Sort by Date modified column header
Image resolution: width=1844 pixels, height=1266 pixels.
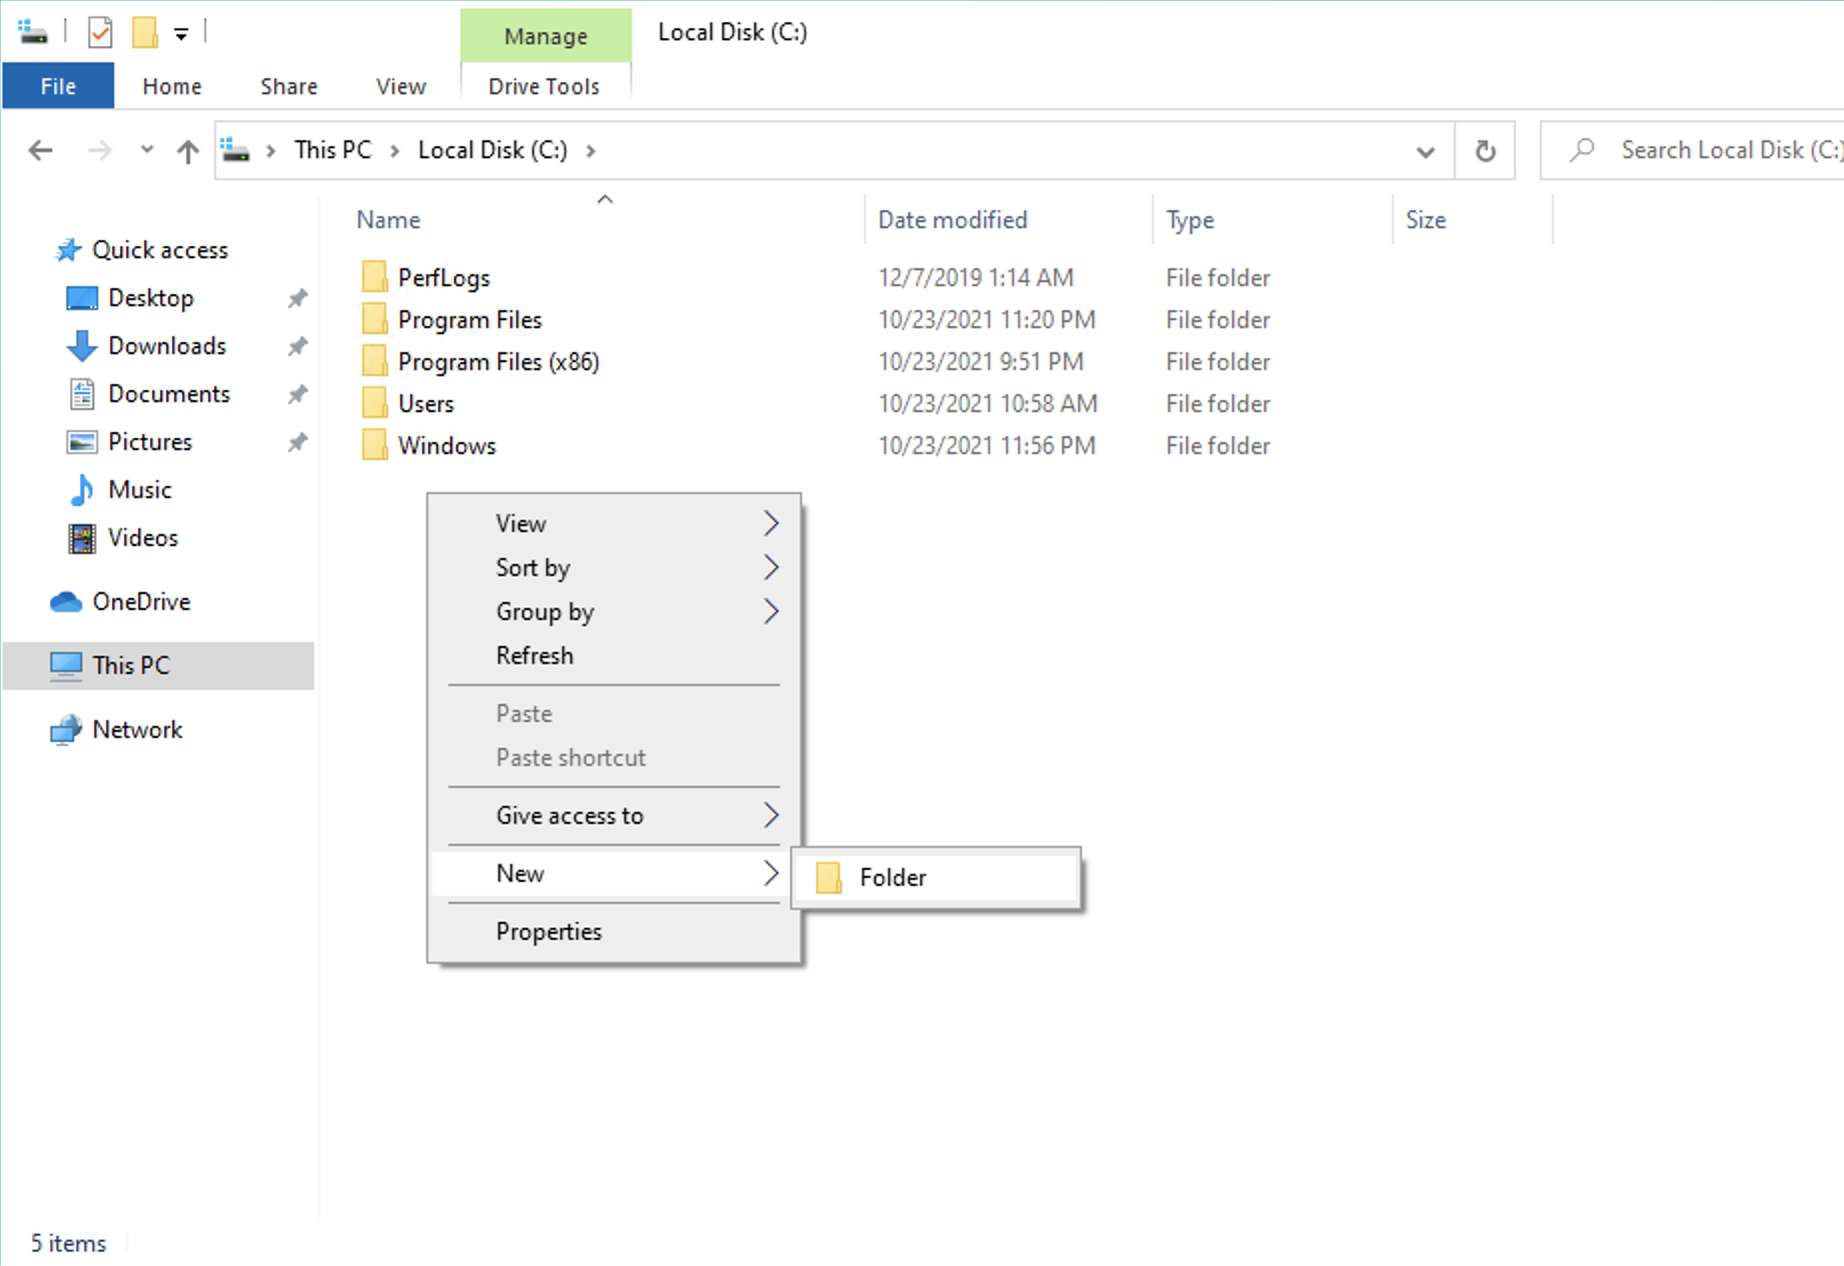click(x=952, y=220)
